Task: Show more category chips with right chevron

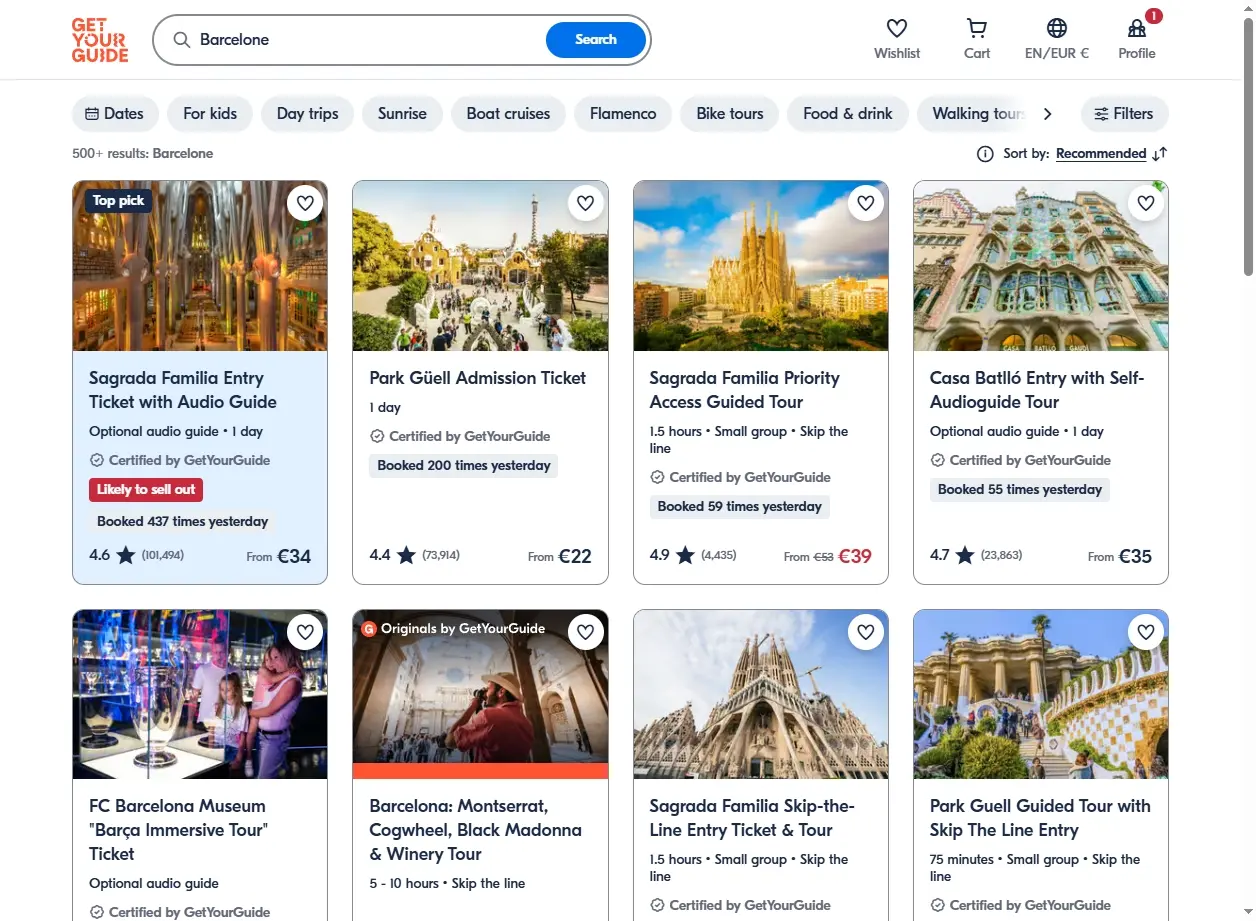Action: coord(1047,114)
